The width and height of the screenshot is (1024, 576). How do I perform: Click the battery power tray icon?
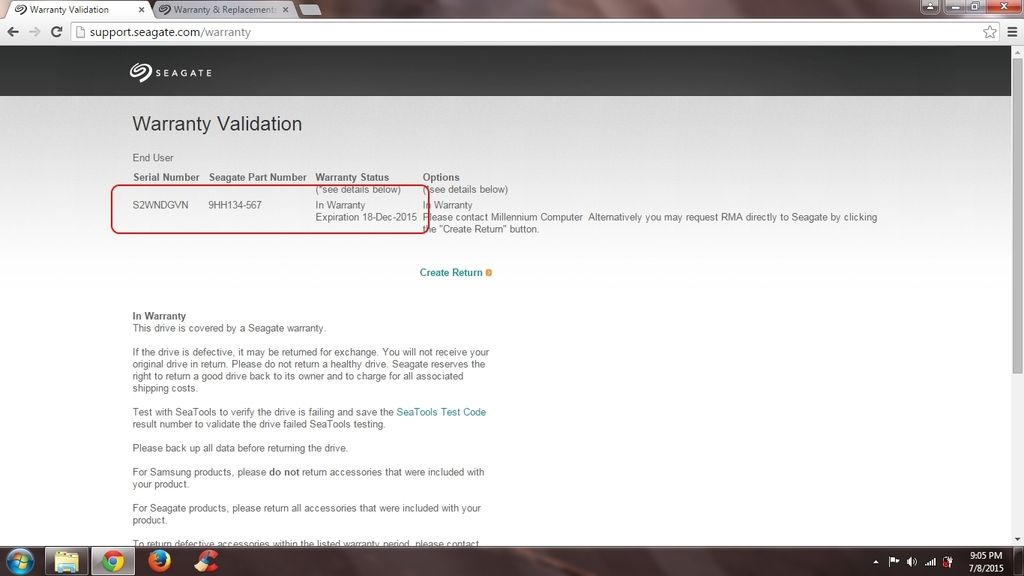pos(948,562)
